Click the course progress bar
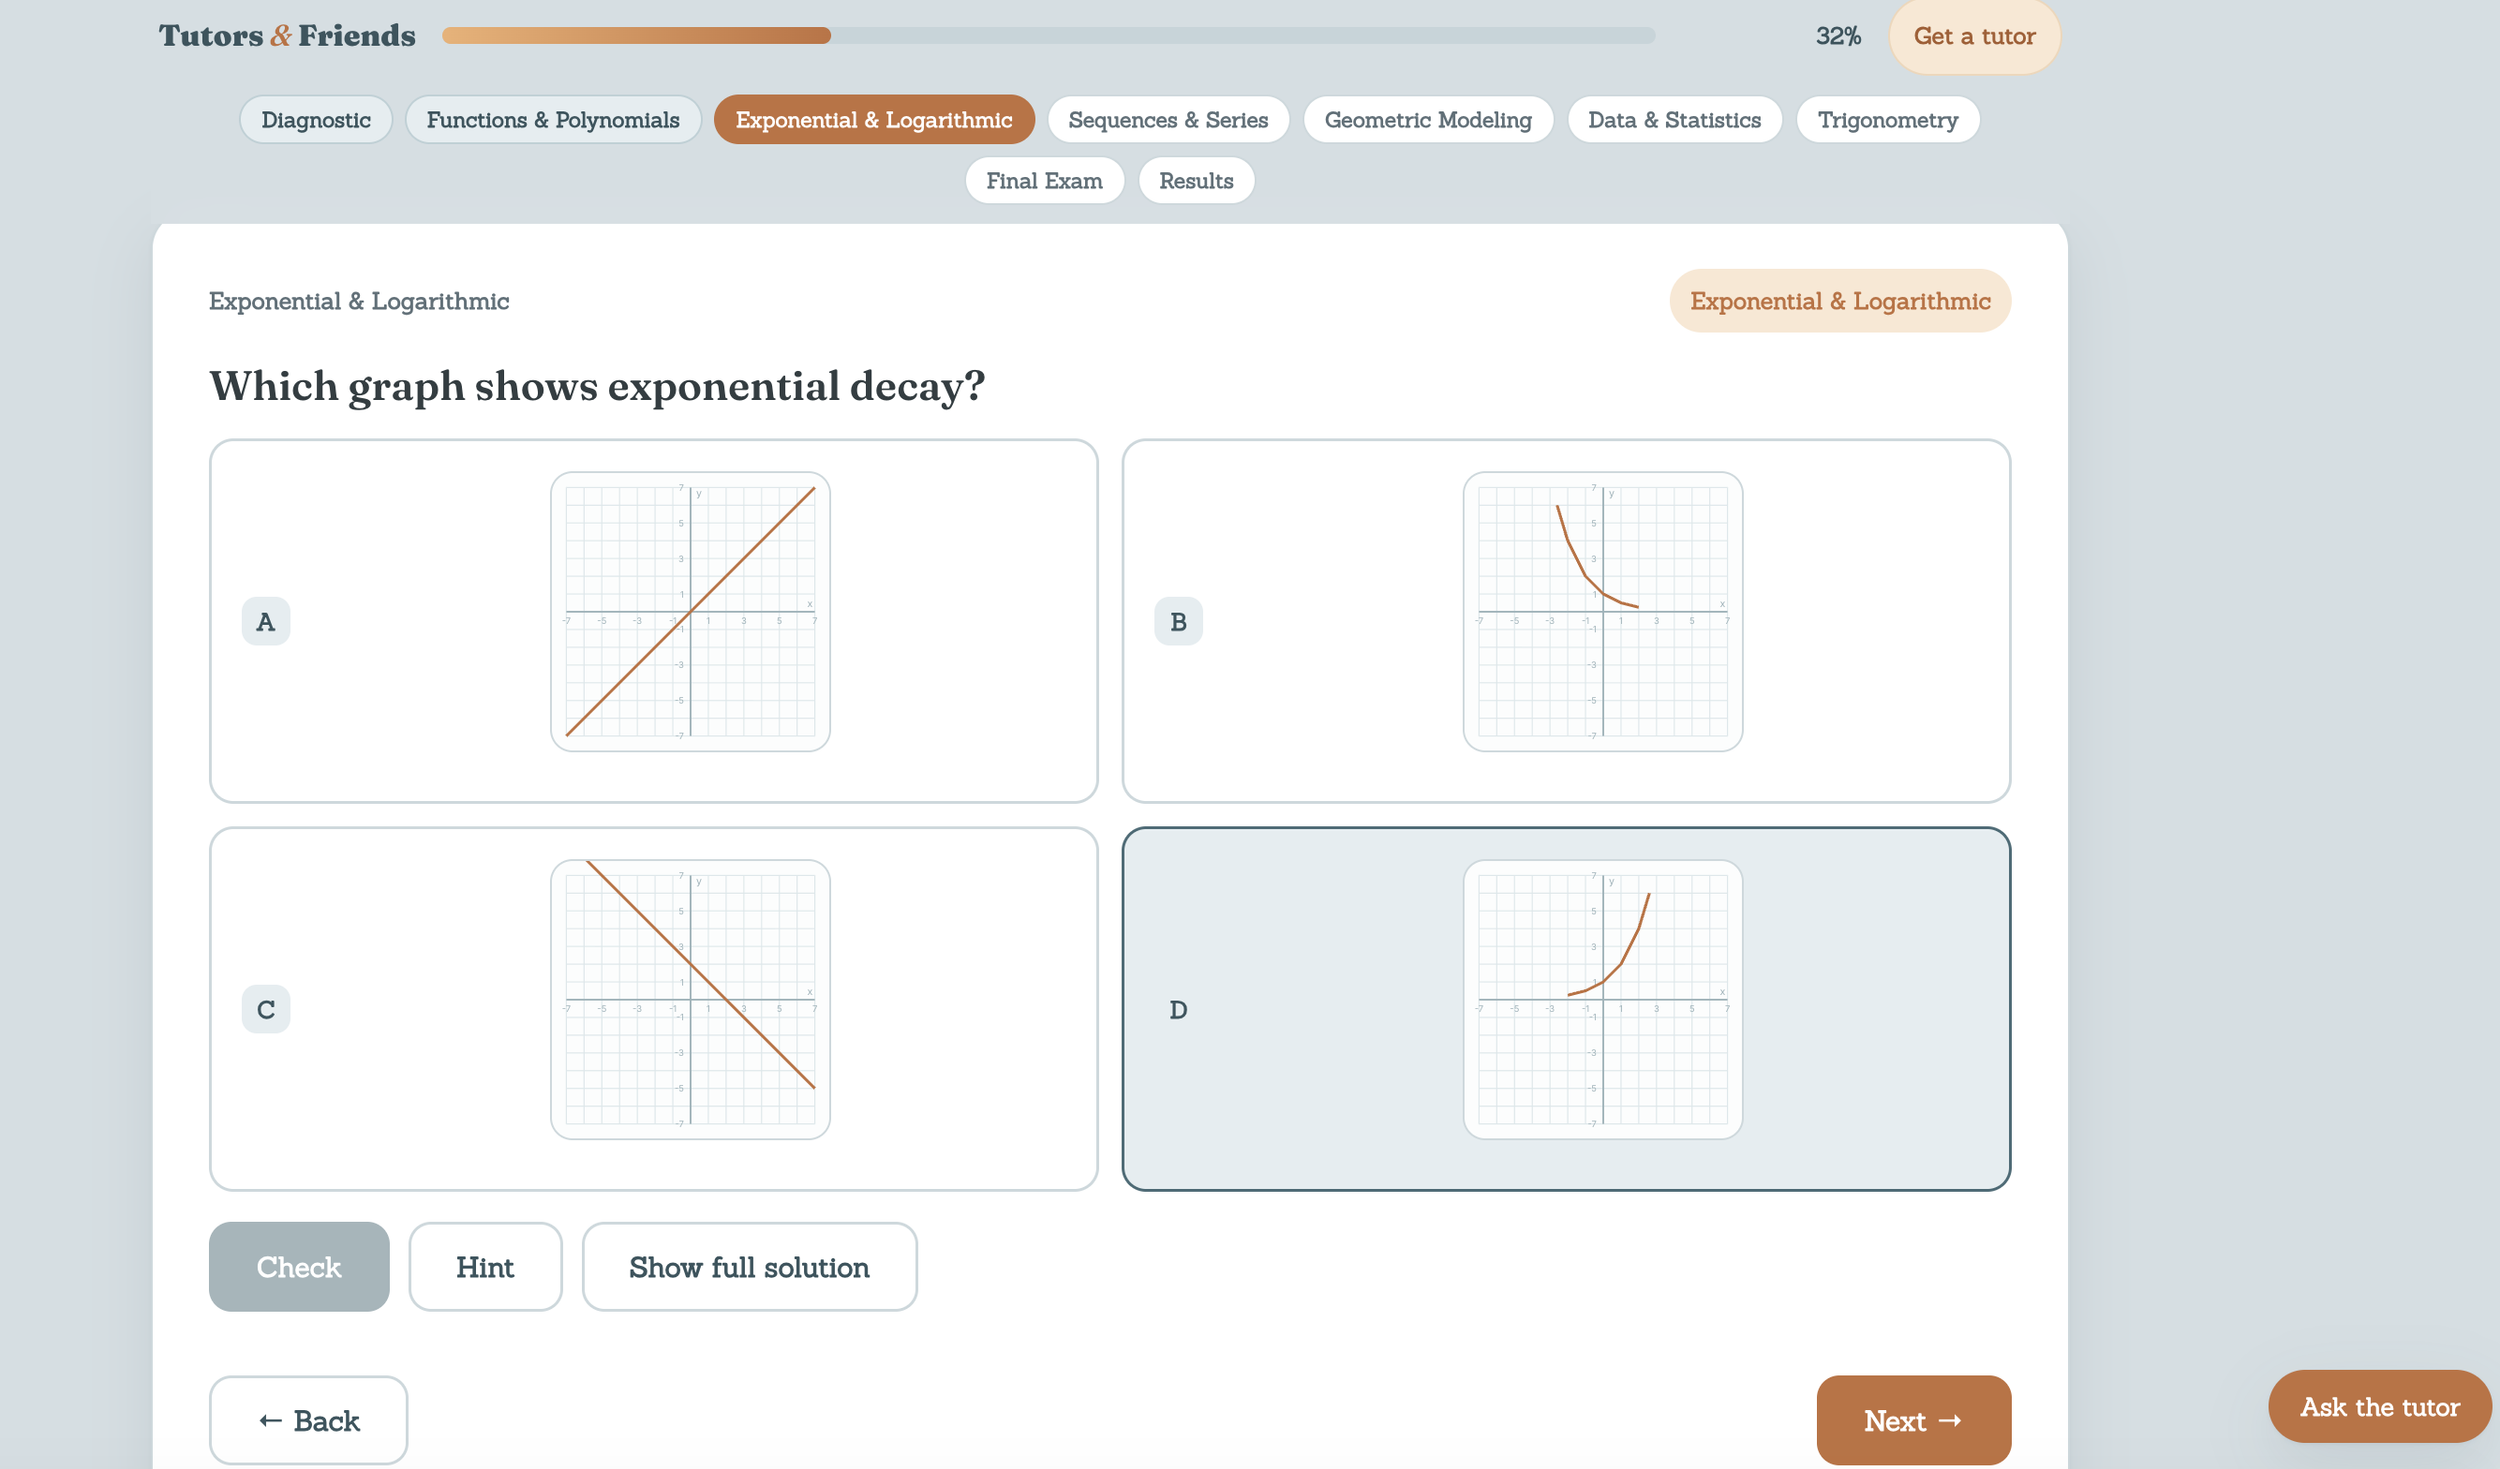Image resolution: width=2500 pixels, height=1469 pixels. 1048,36
